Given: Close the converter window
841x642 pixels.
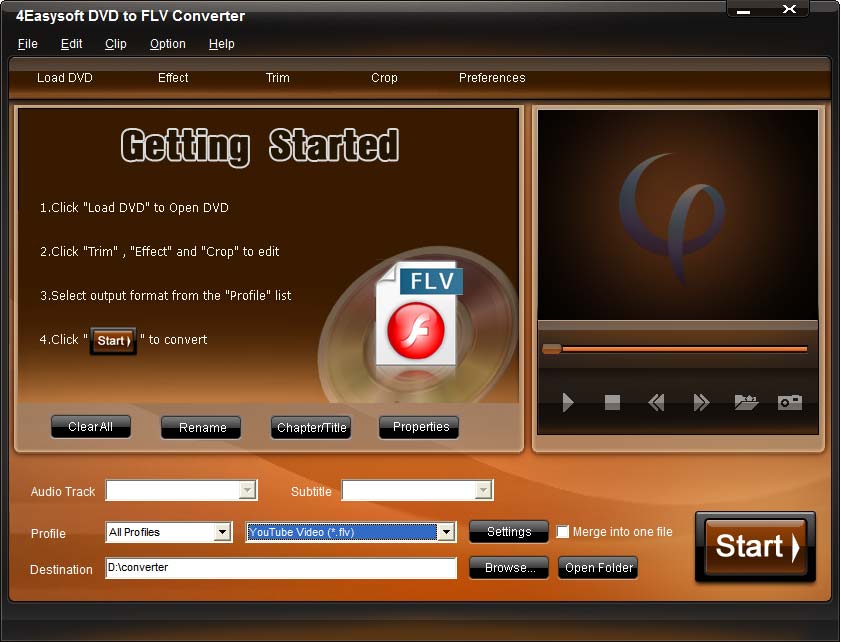Looking at the screenshot, I should [789, 9].
